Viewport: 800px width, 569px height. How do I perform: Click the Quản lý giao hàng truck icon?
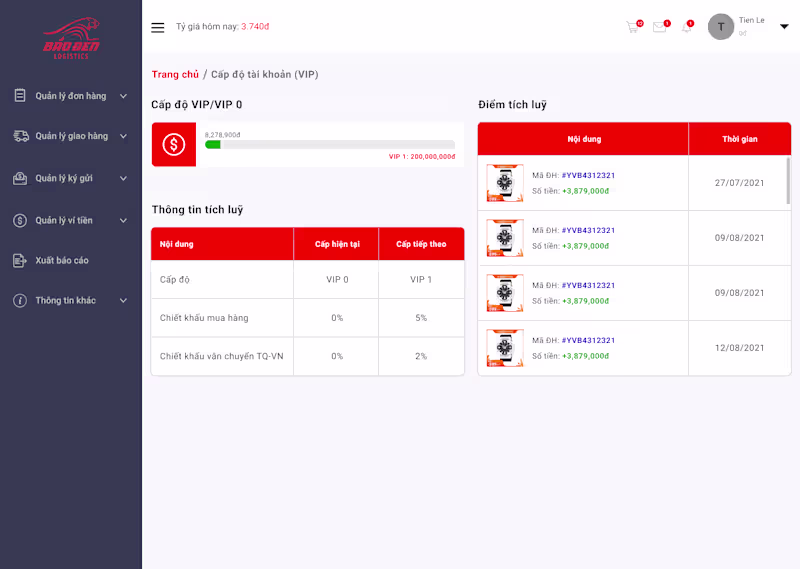pyautogui.click(x=20, y=136)
